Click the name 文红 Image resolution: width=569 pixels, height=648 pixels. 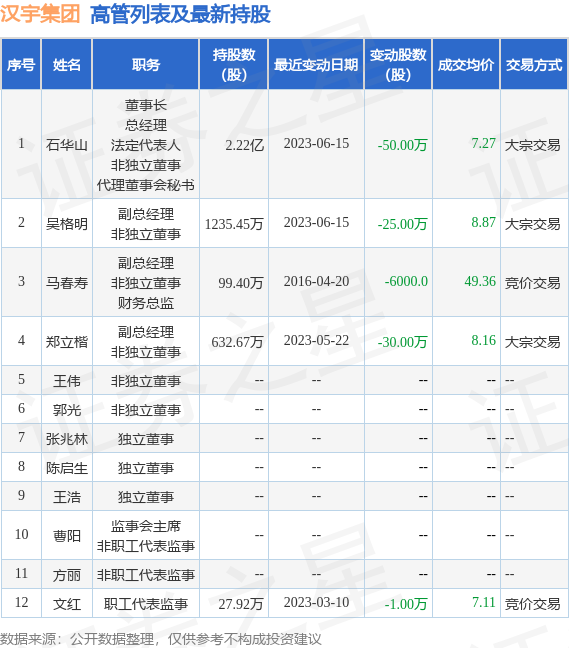(67, 604)
